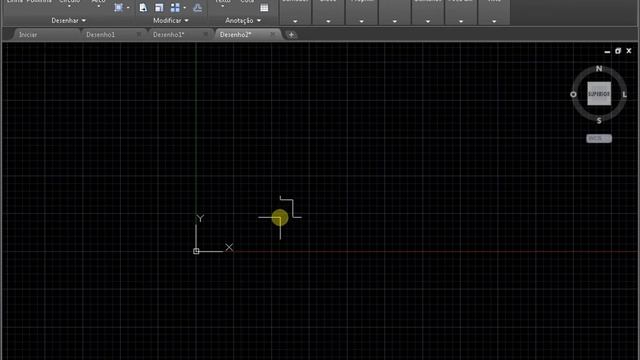640x360 pixels.
Task: Click the Table icon in Anotação panel
Action: point(264,8)
